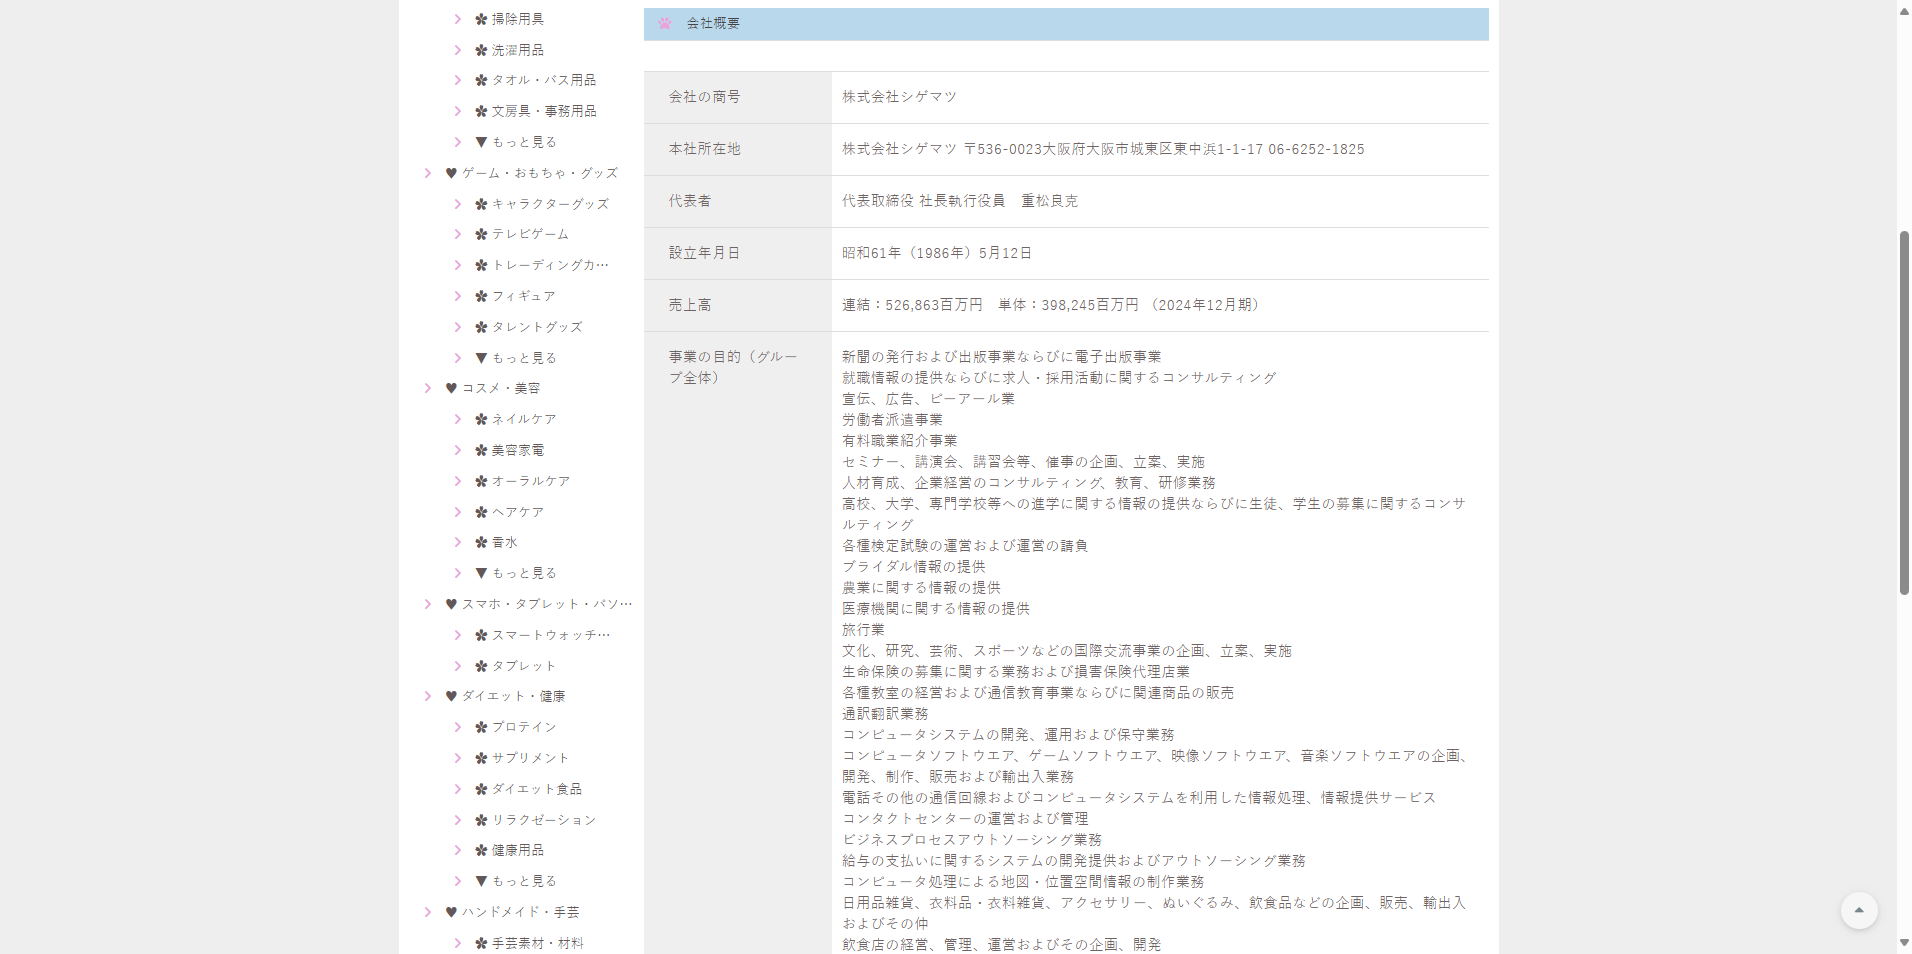Click chevron arrow left of スマホ・タブレット category
The height and width of the screenshot is (954, 1912).
[x=428, y=604]
